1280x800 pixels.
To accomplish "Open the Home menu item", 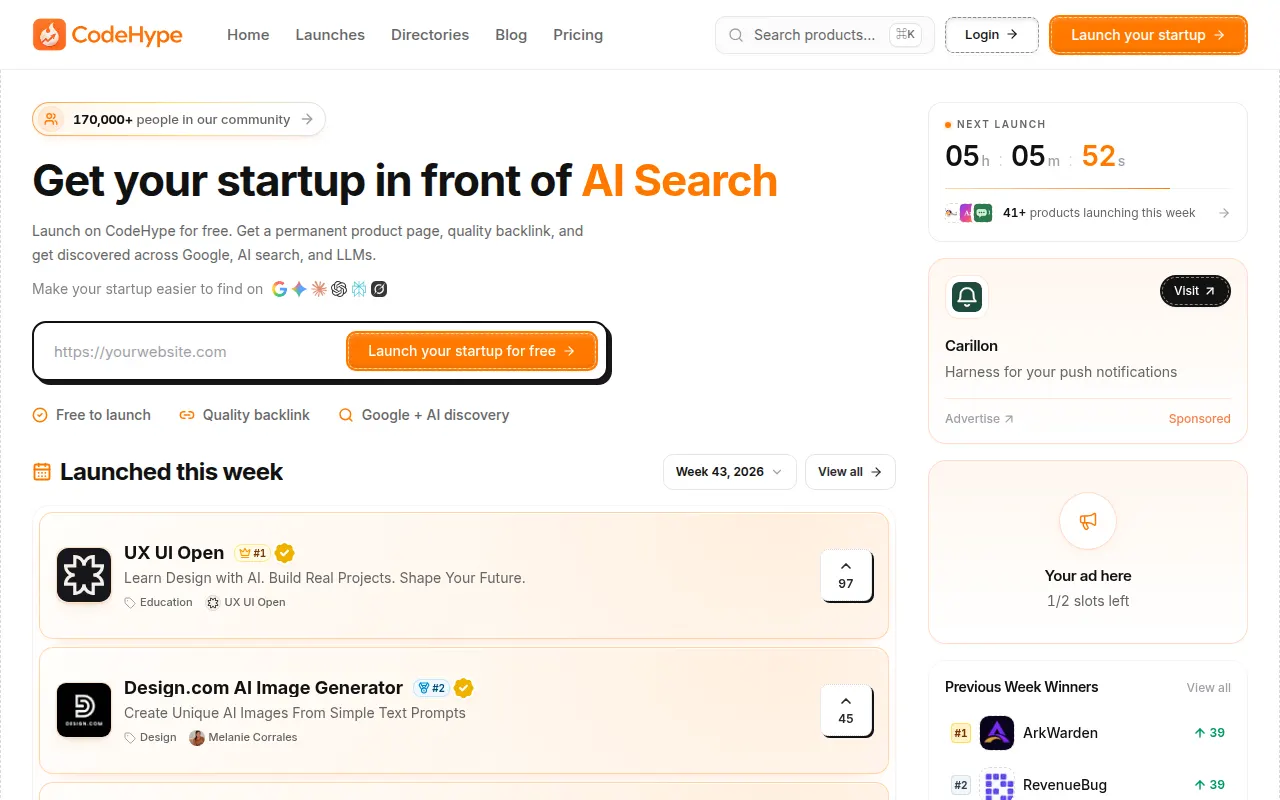I will [x=248, y=35].
